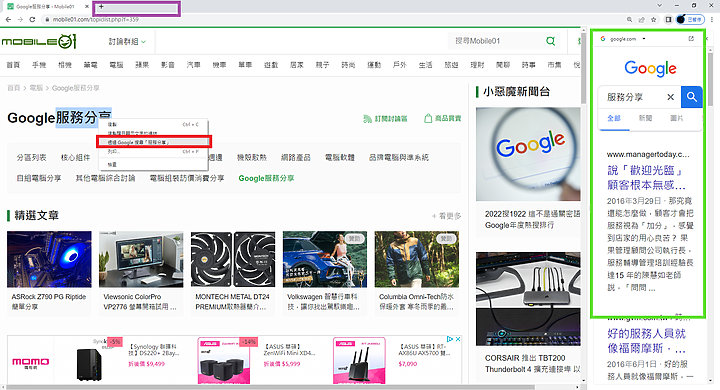Click the share page icon in address bar
This screenshot has width=720, height=390.
pyautogui.click(x=641, y=19)
